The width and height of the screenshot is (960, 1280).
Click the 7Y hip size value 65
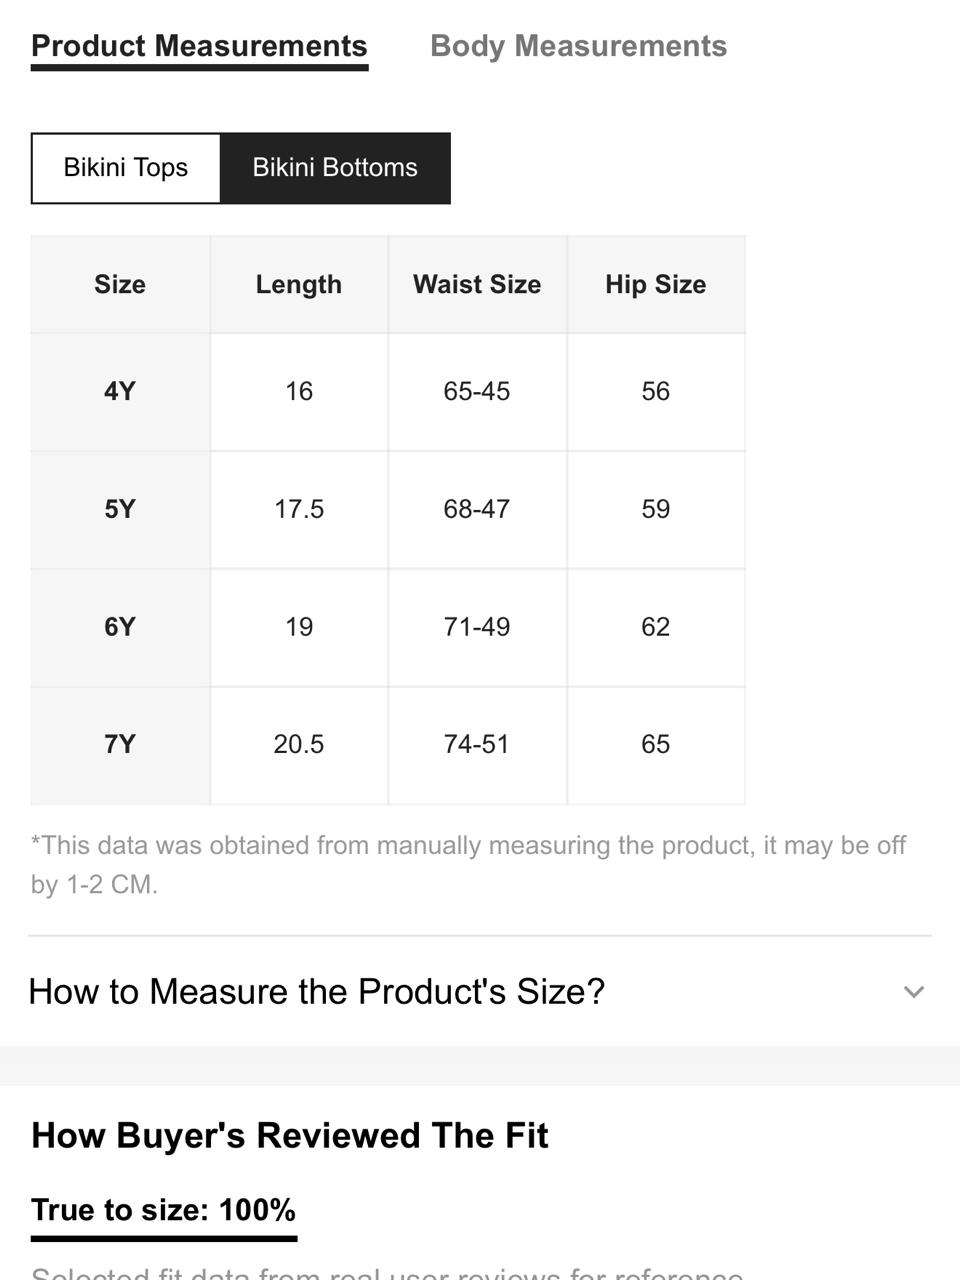[656, 745]
